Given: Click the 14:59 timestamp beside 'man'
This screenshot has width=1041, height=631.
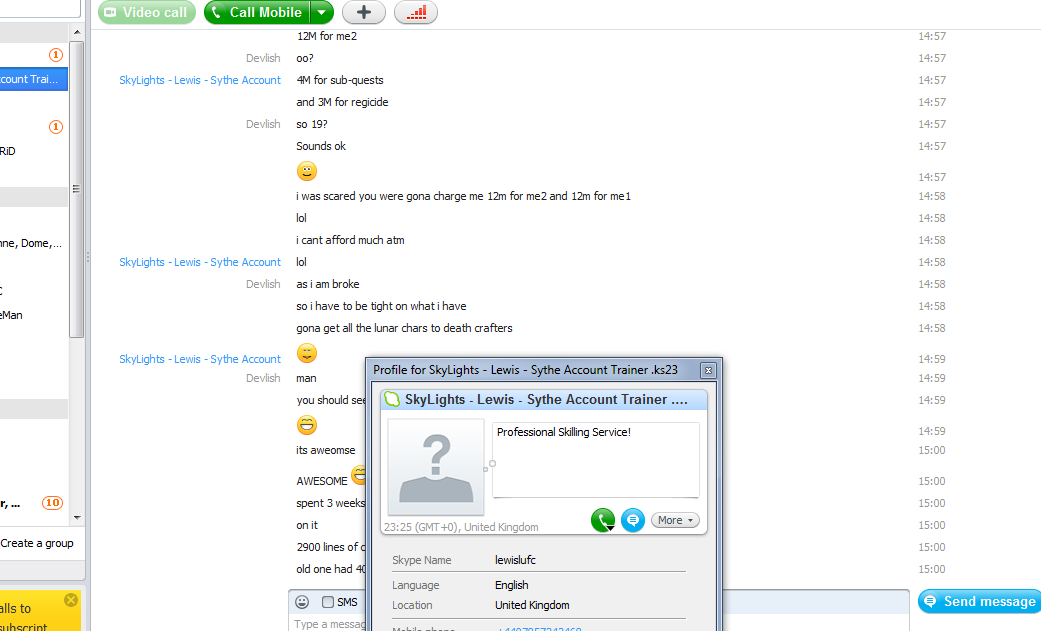Looking at the screenshot, I should pos(931,378).
